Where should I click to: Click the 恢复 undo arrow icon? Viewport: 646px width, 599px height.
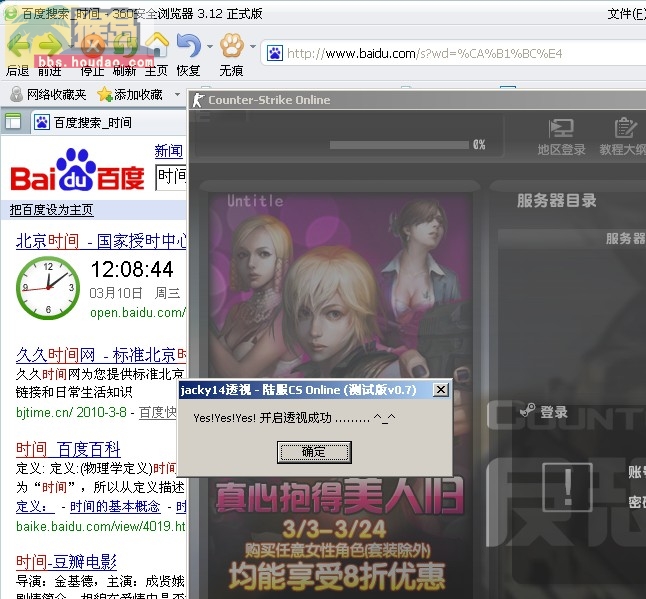coord(189,45)
